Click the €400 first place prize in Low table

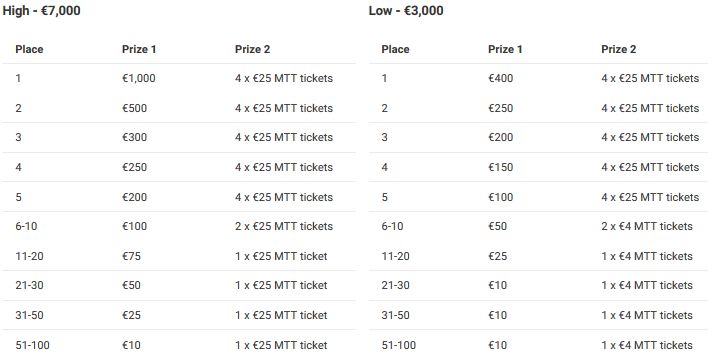pyautogui.click(x=500, y=78)
